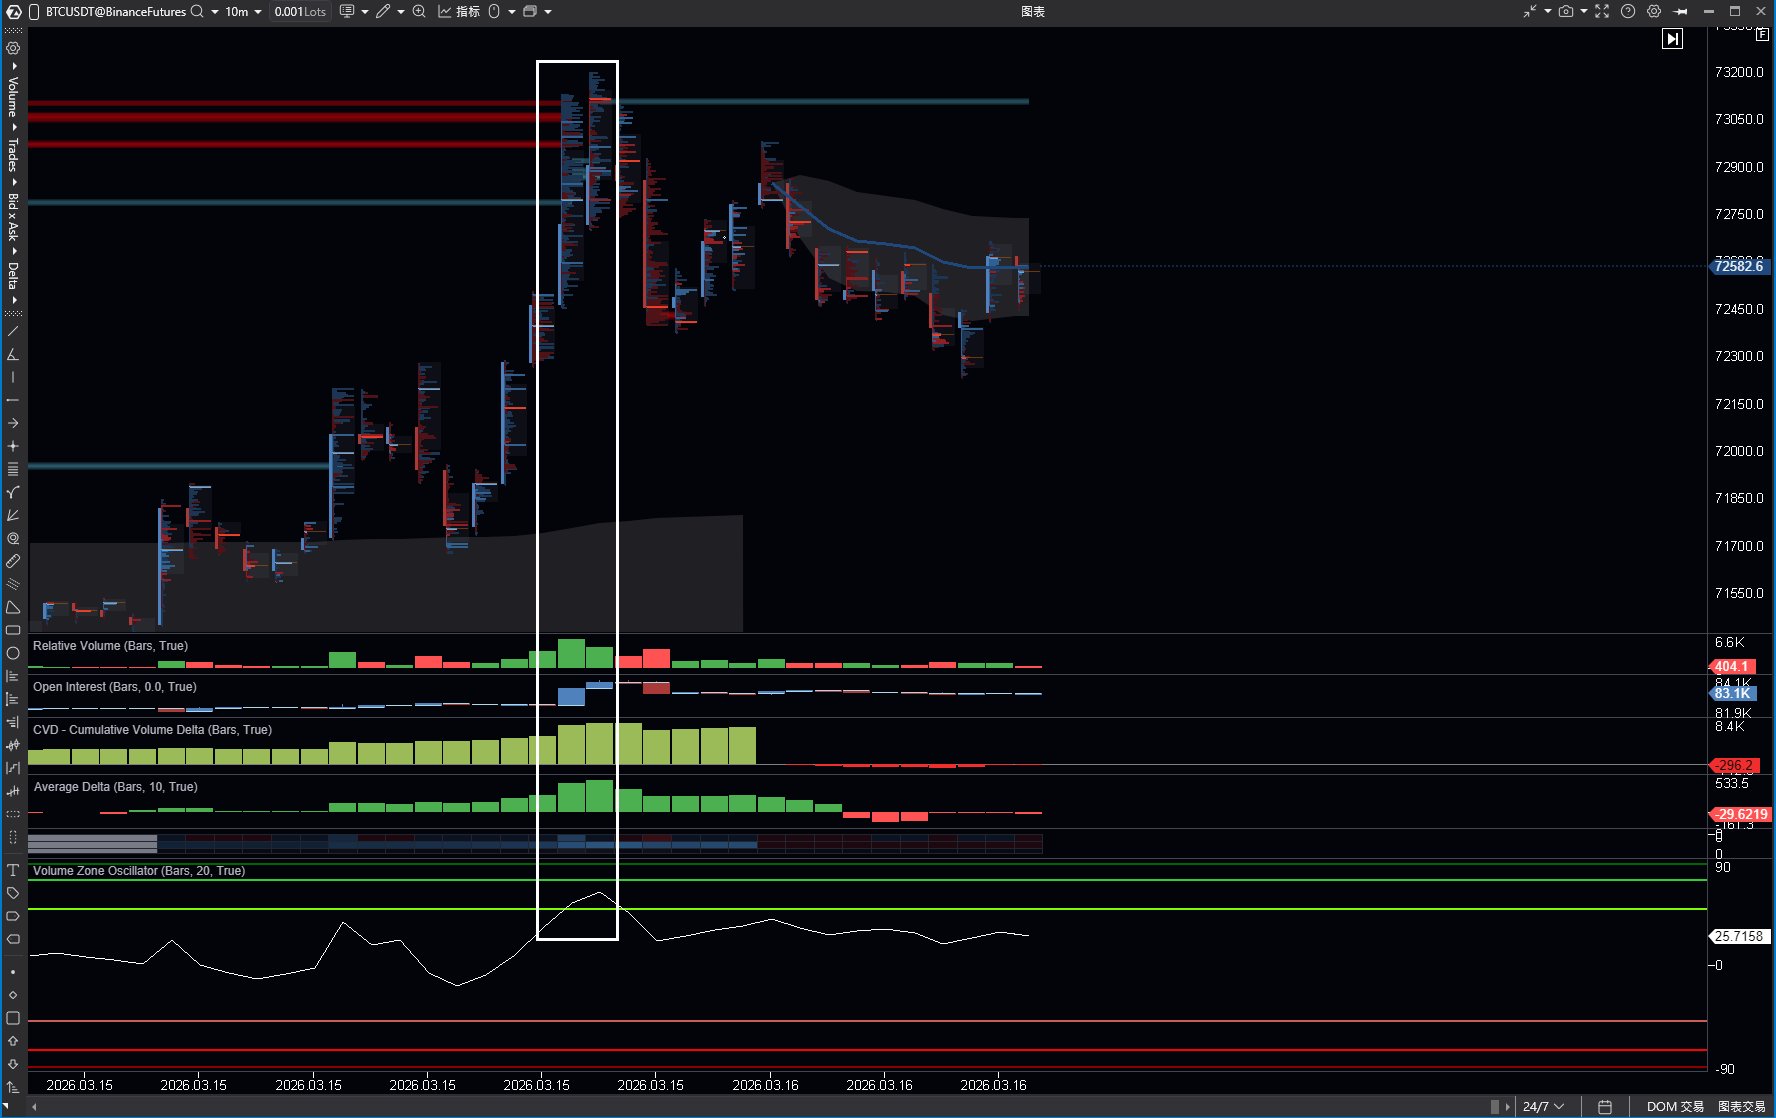This screenshot has height=1118, width=1776.
Task: Click the 图表交易 chart trading button
Action: tap(1741, 1106)
